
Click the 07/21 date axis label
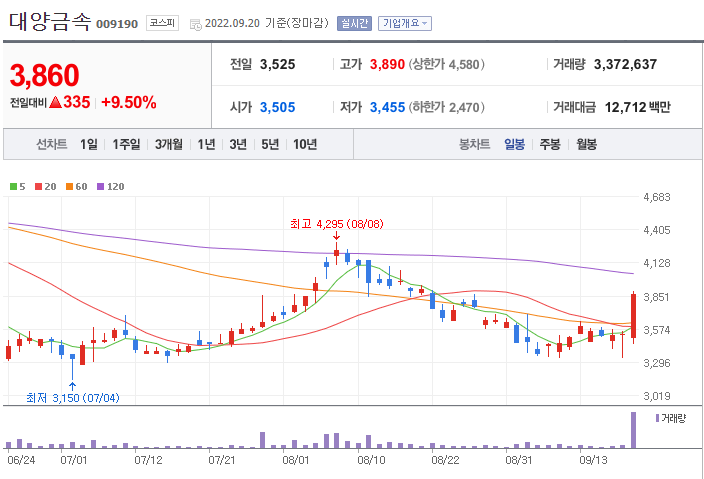222,461
